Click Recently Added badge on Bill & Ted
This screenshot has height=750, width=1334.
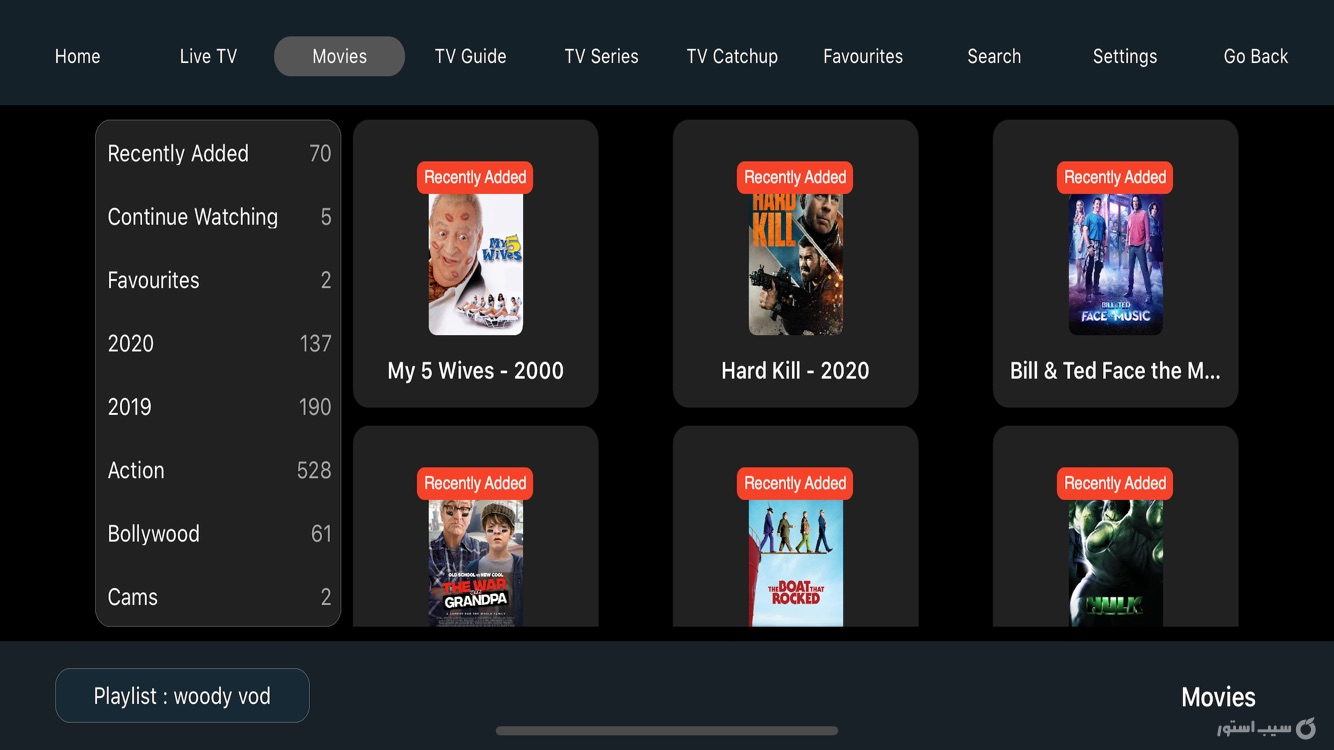click(1115, 177)
